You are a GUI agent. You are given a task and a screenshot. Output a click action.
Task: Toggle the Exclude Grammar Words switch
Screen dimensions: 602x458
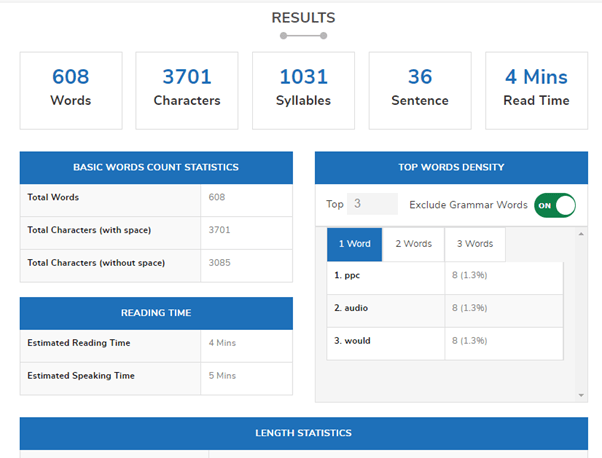(555, 205)
